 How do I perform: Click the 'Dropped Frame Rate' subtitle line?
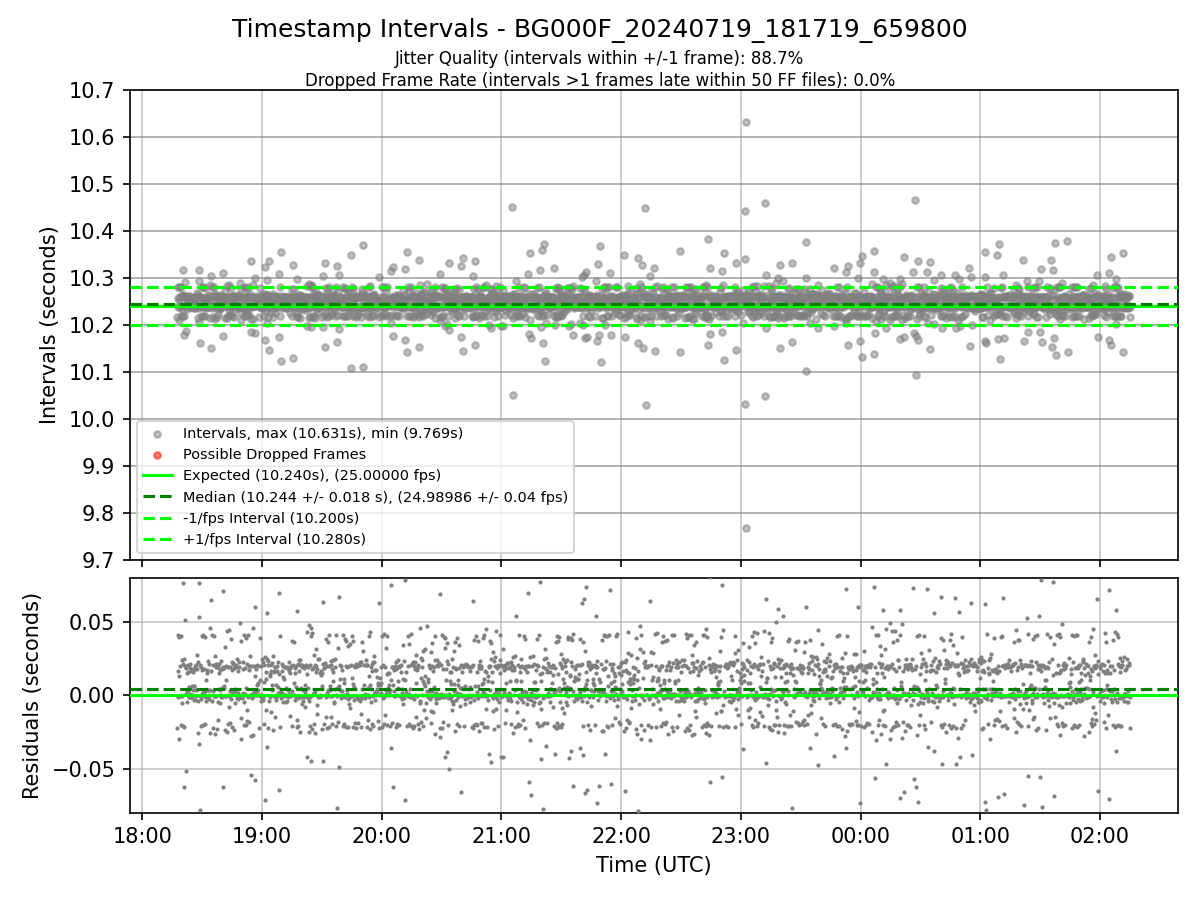[599, 80]
